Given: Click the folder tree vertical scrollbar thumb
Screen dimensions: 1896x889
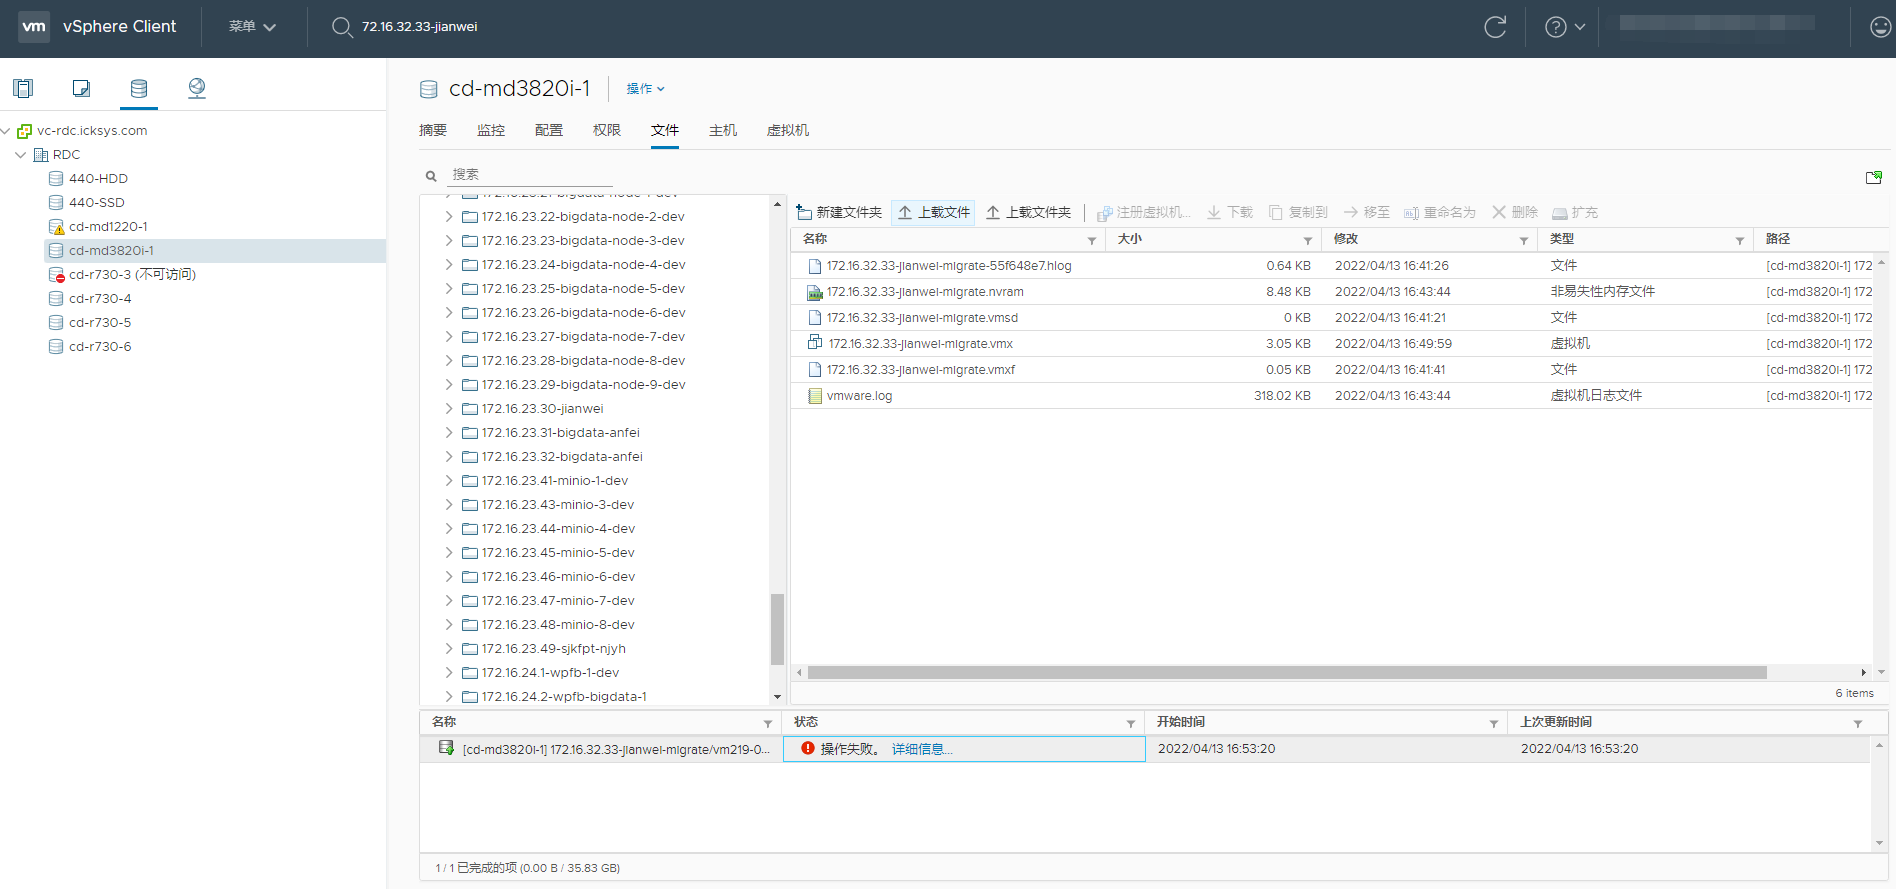Looking at the screenshot, I should (777, 629).
